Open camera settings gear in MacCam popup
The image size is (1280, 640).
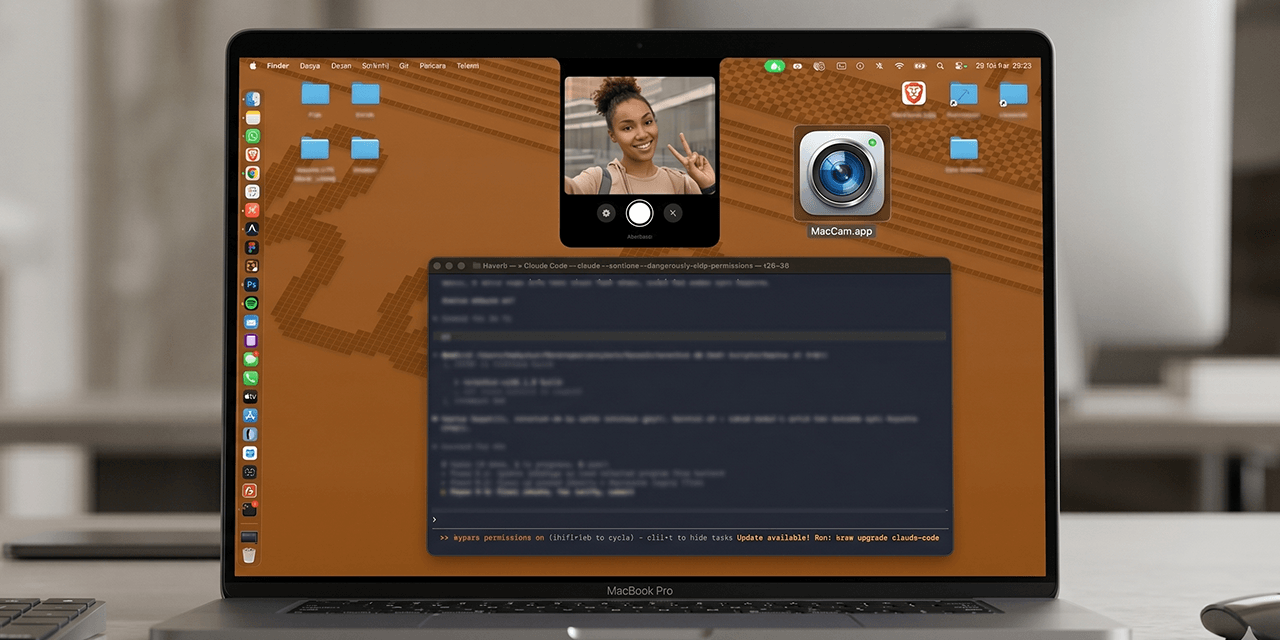pos(606,213)
